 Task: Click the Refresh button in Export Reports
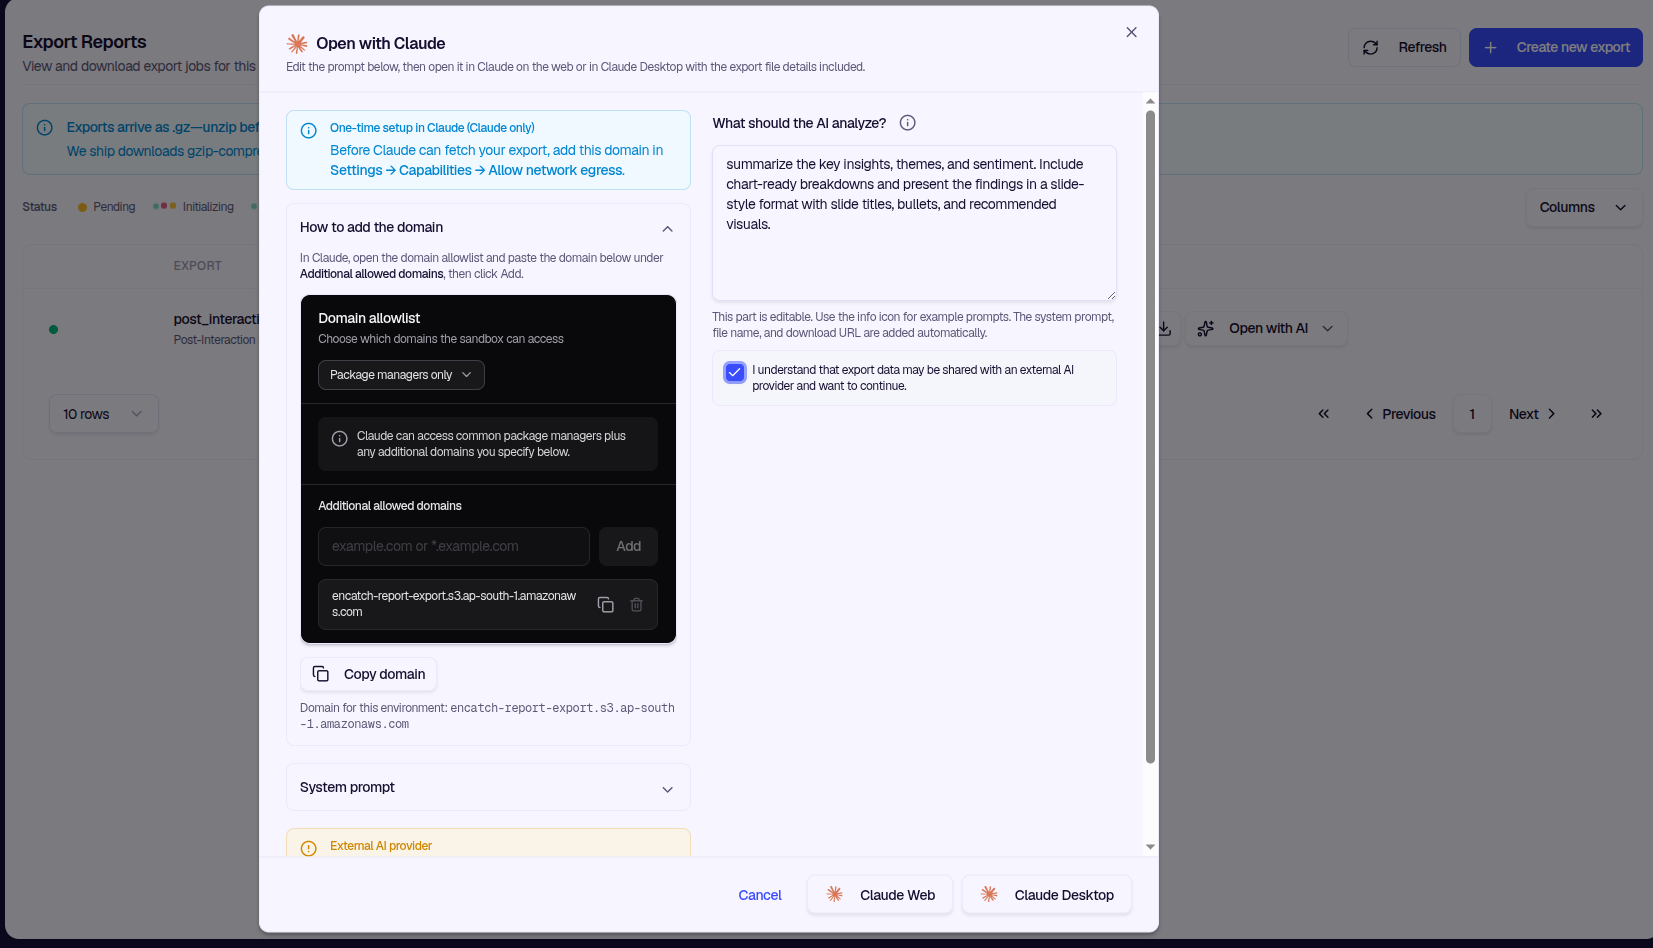pyautogui.click(x=1405, y=47)
